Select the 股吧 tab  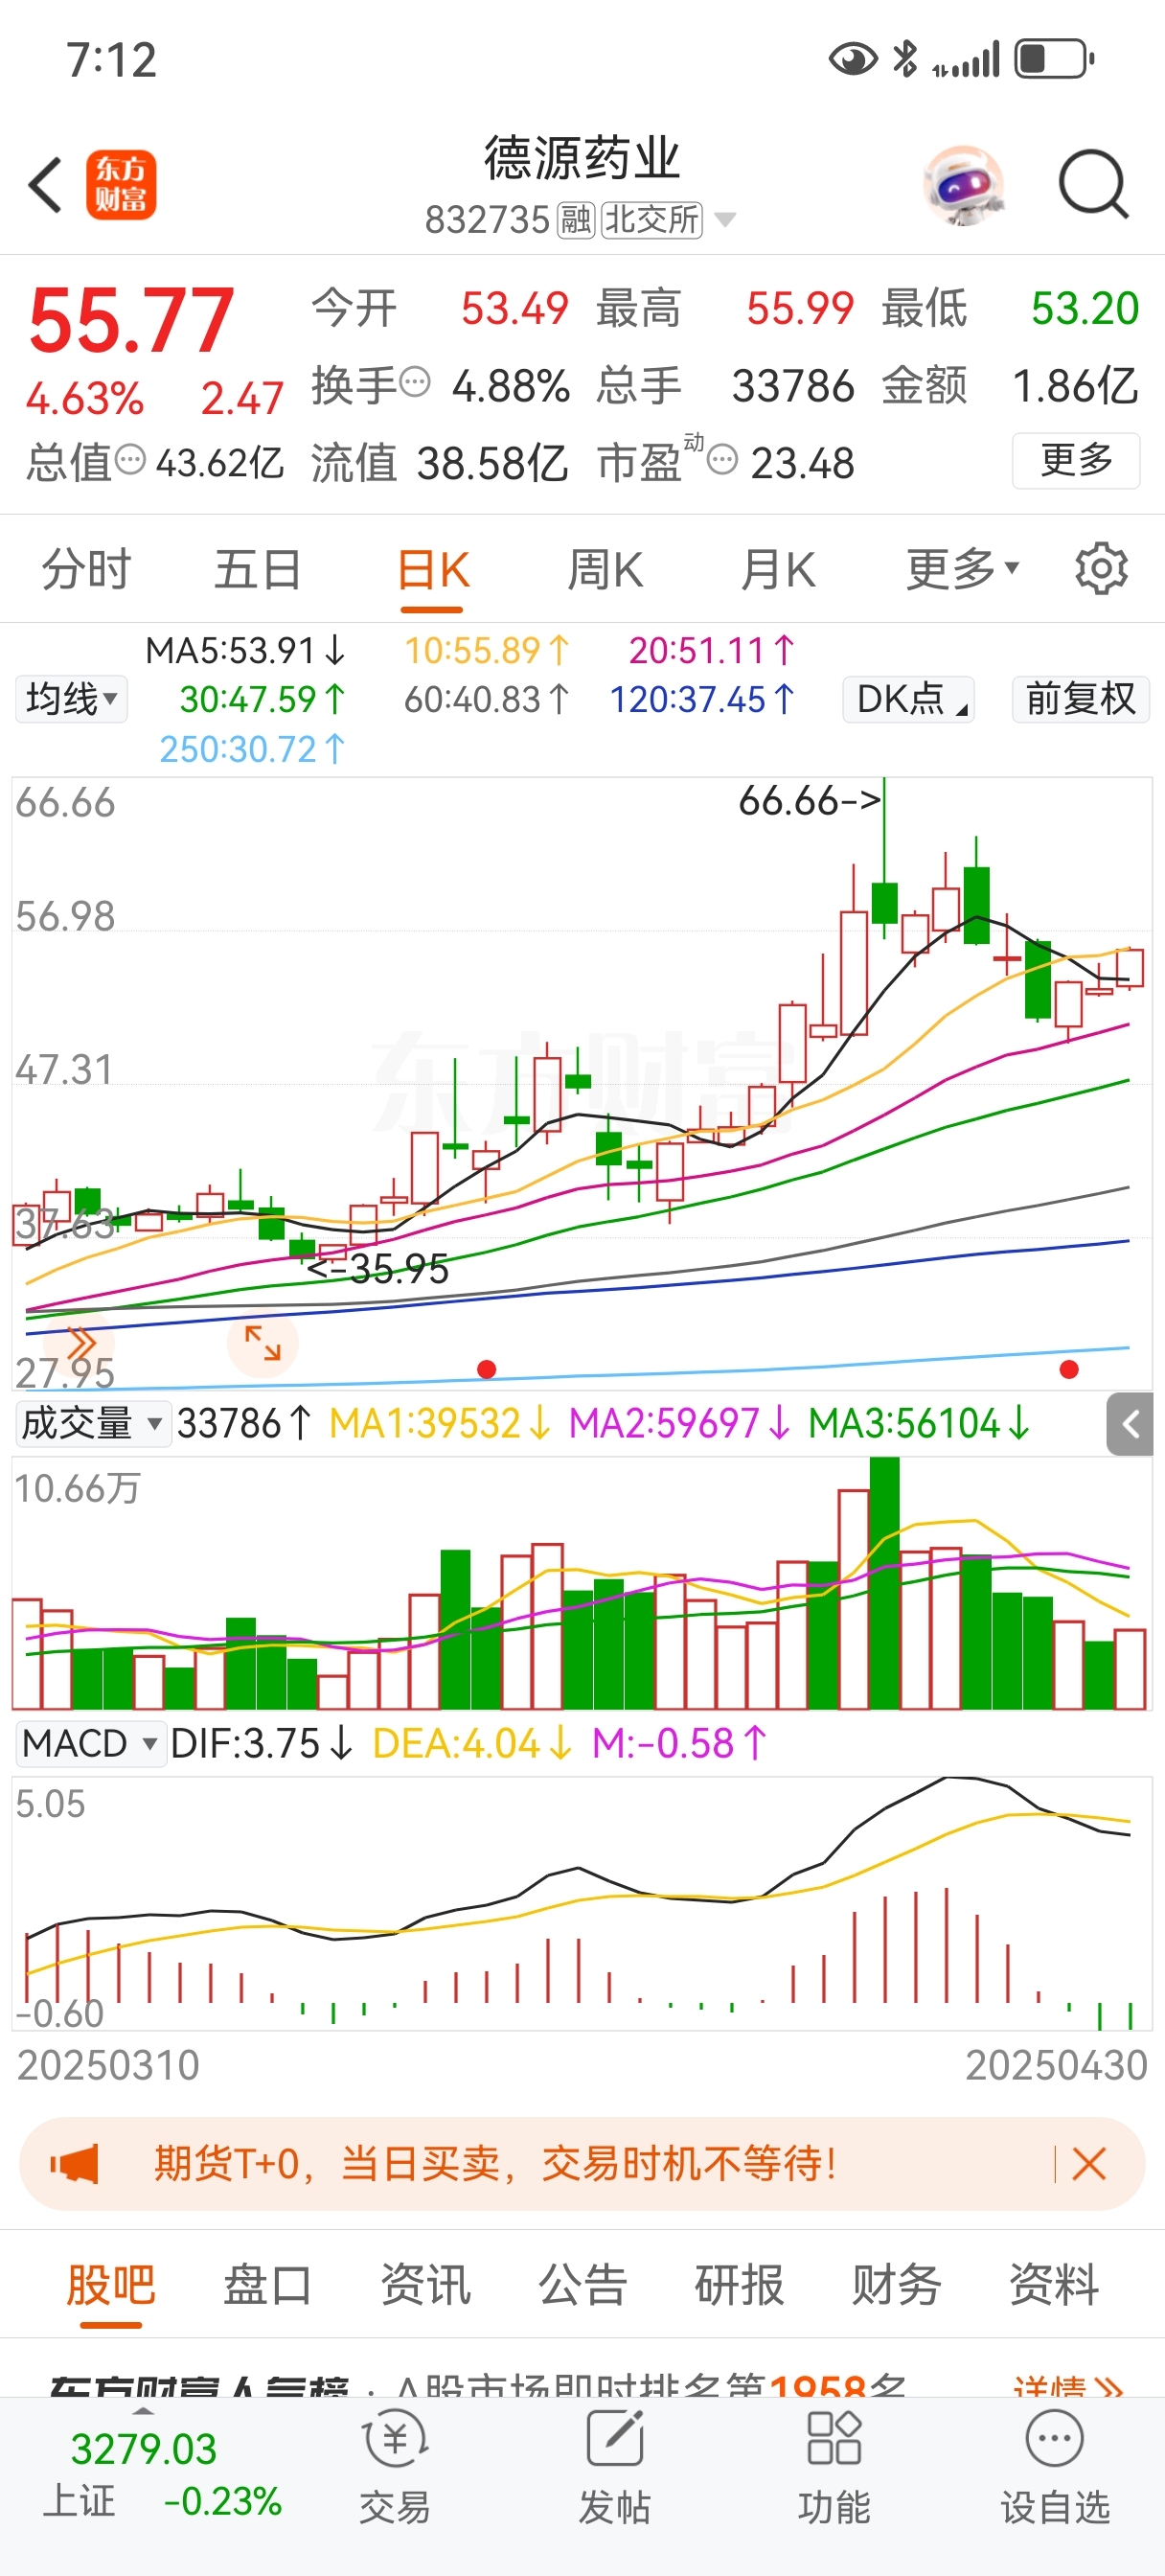(111, 2285)
